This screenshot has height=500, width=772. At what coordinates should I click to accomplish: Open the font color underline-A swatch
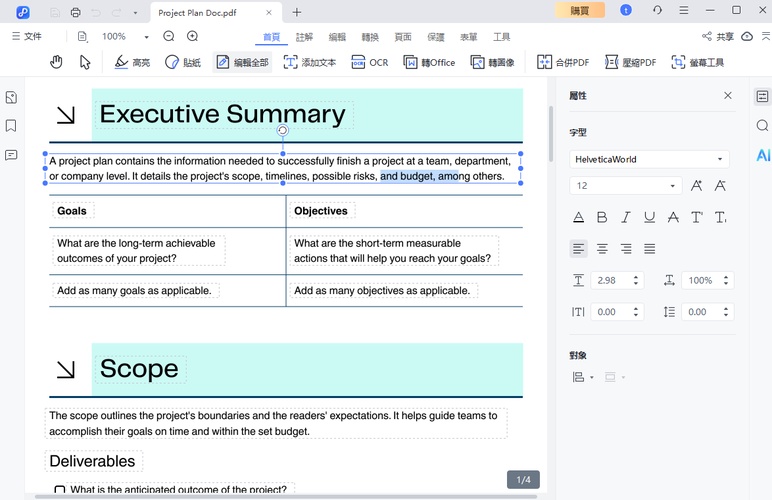pyautogui.click(x=578, y=217)
